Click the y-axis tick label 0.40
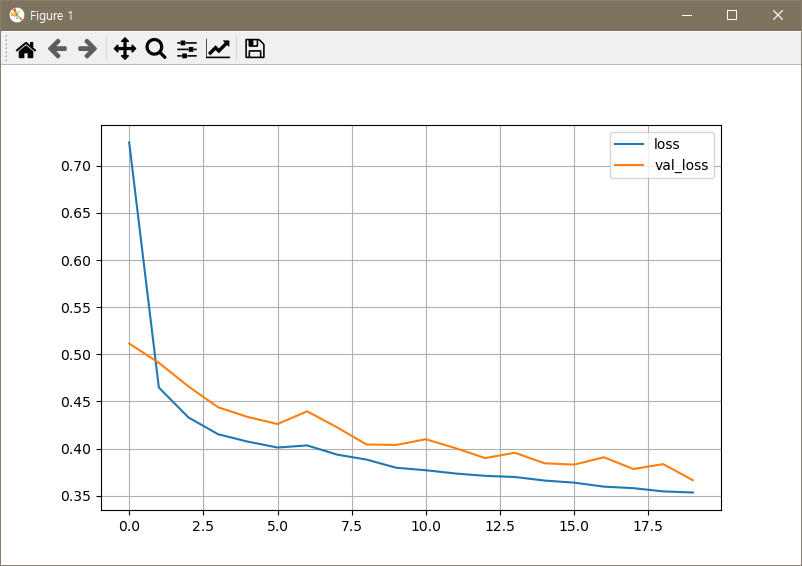Image resolution: width=802 pixels, height=566 pixels. [76, 449]
